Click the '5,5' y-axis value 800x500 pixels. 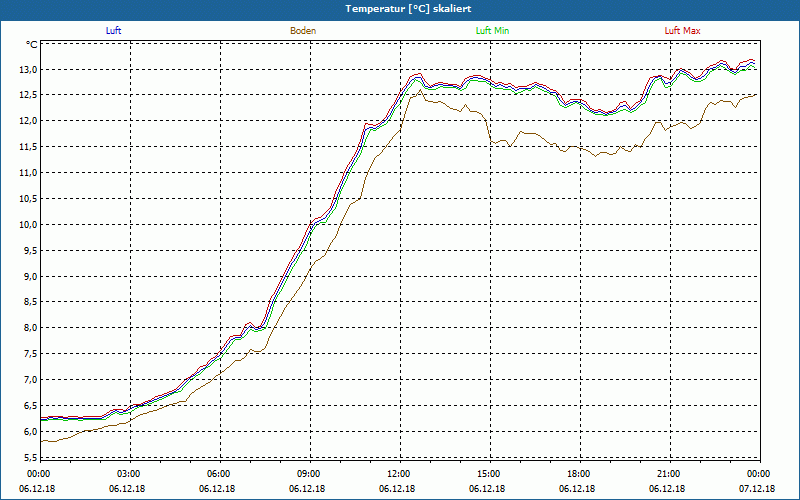(x=30, y=457)
